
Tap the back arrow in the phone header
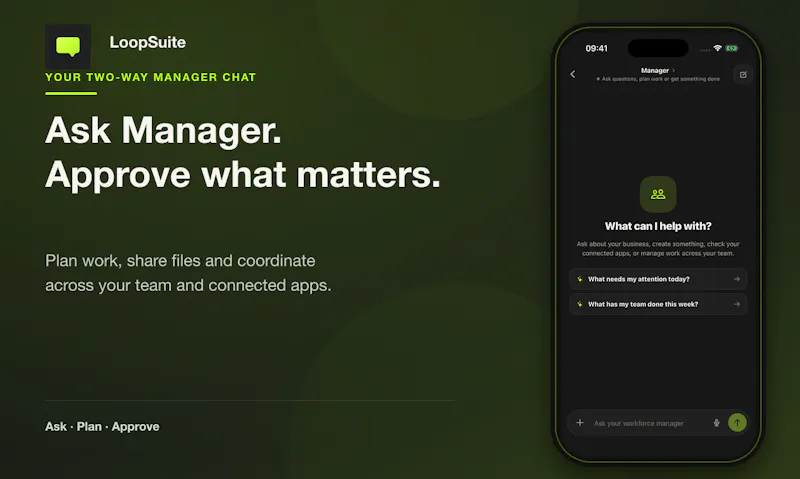click(x=573, y=74)
